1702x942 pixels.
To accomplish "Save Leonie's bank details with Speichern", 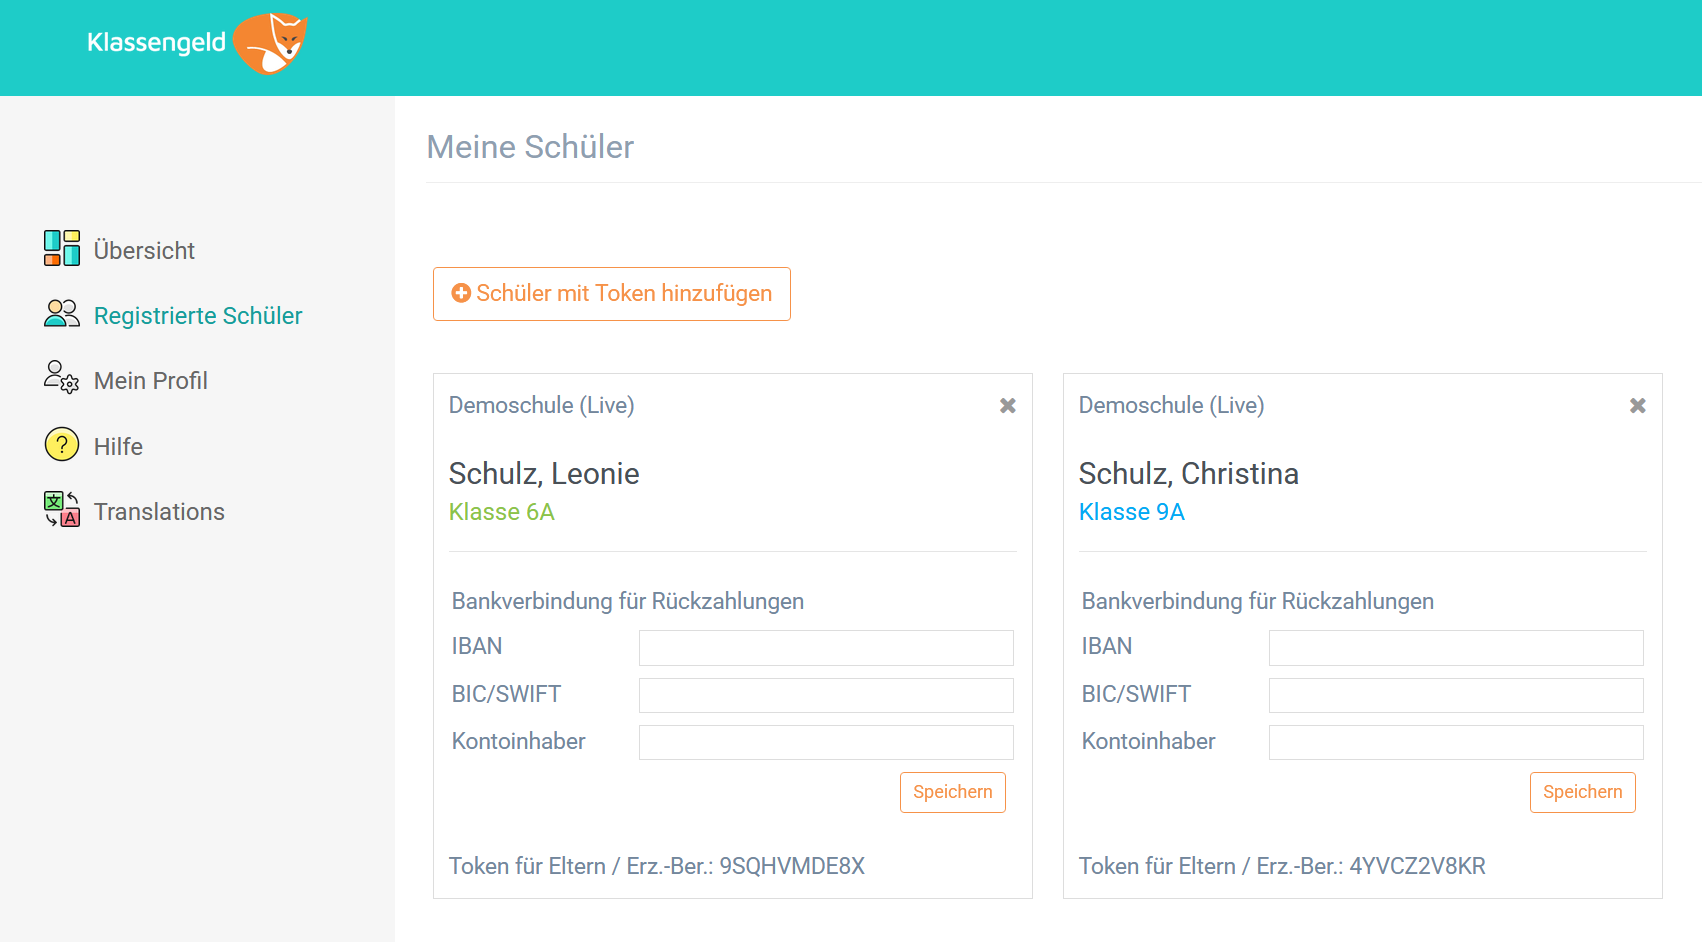I will pos(952,792).
